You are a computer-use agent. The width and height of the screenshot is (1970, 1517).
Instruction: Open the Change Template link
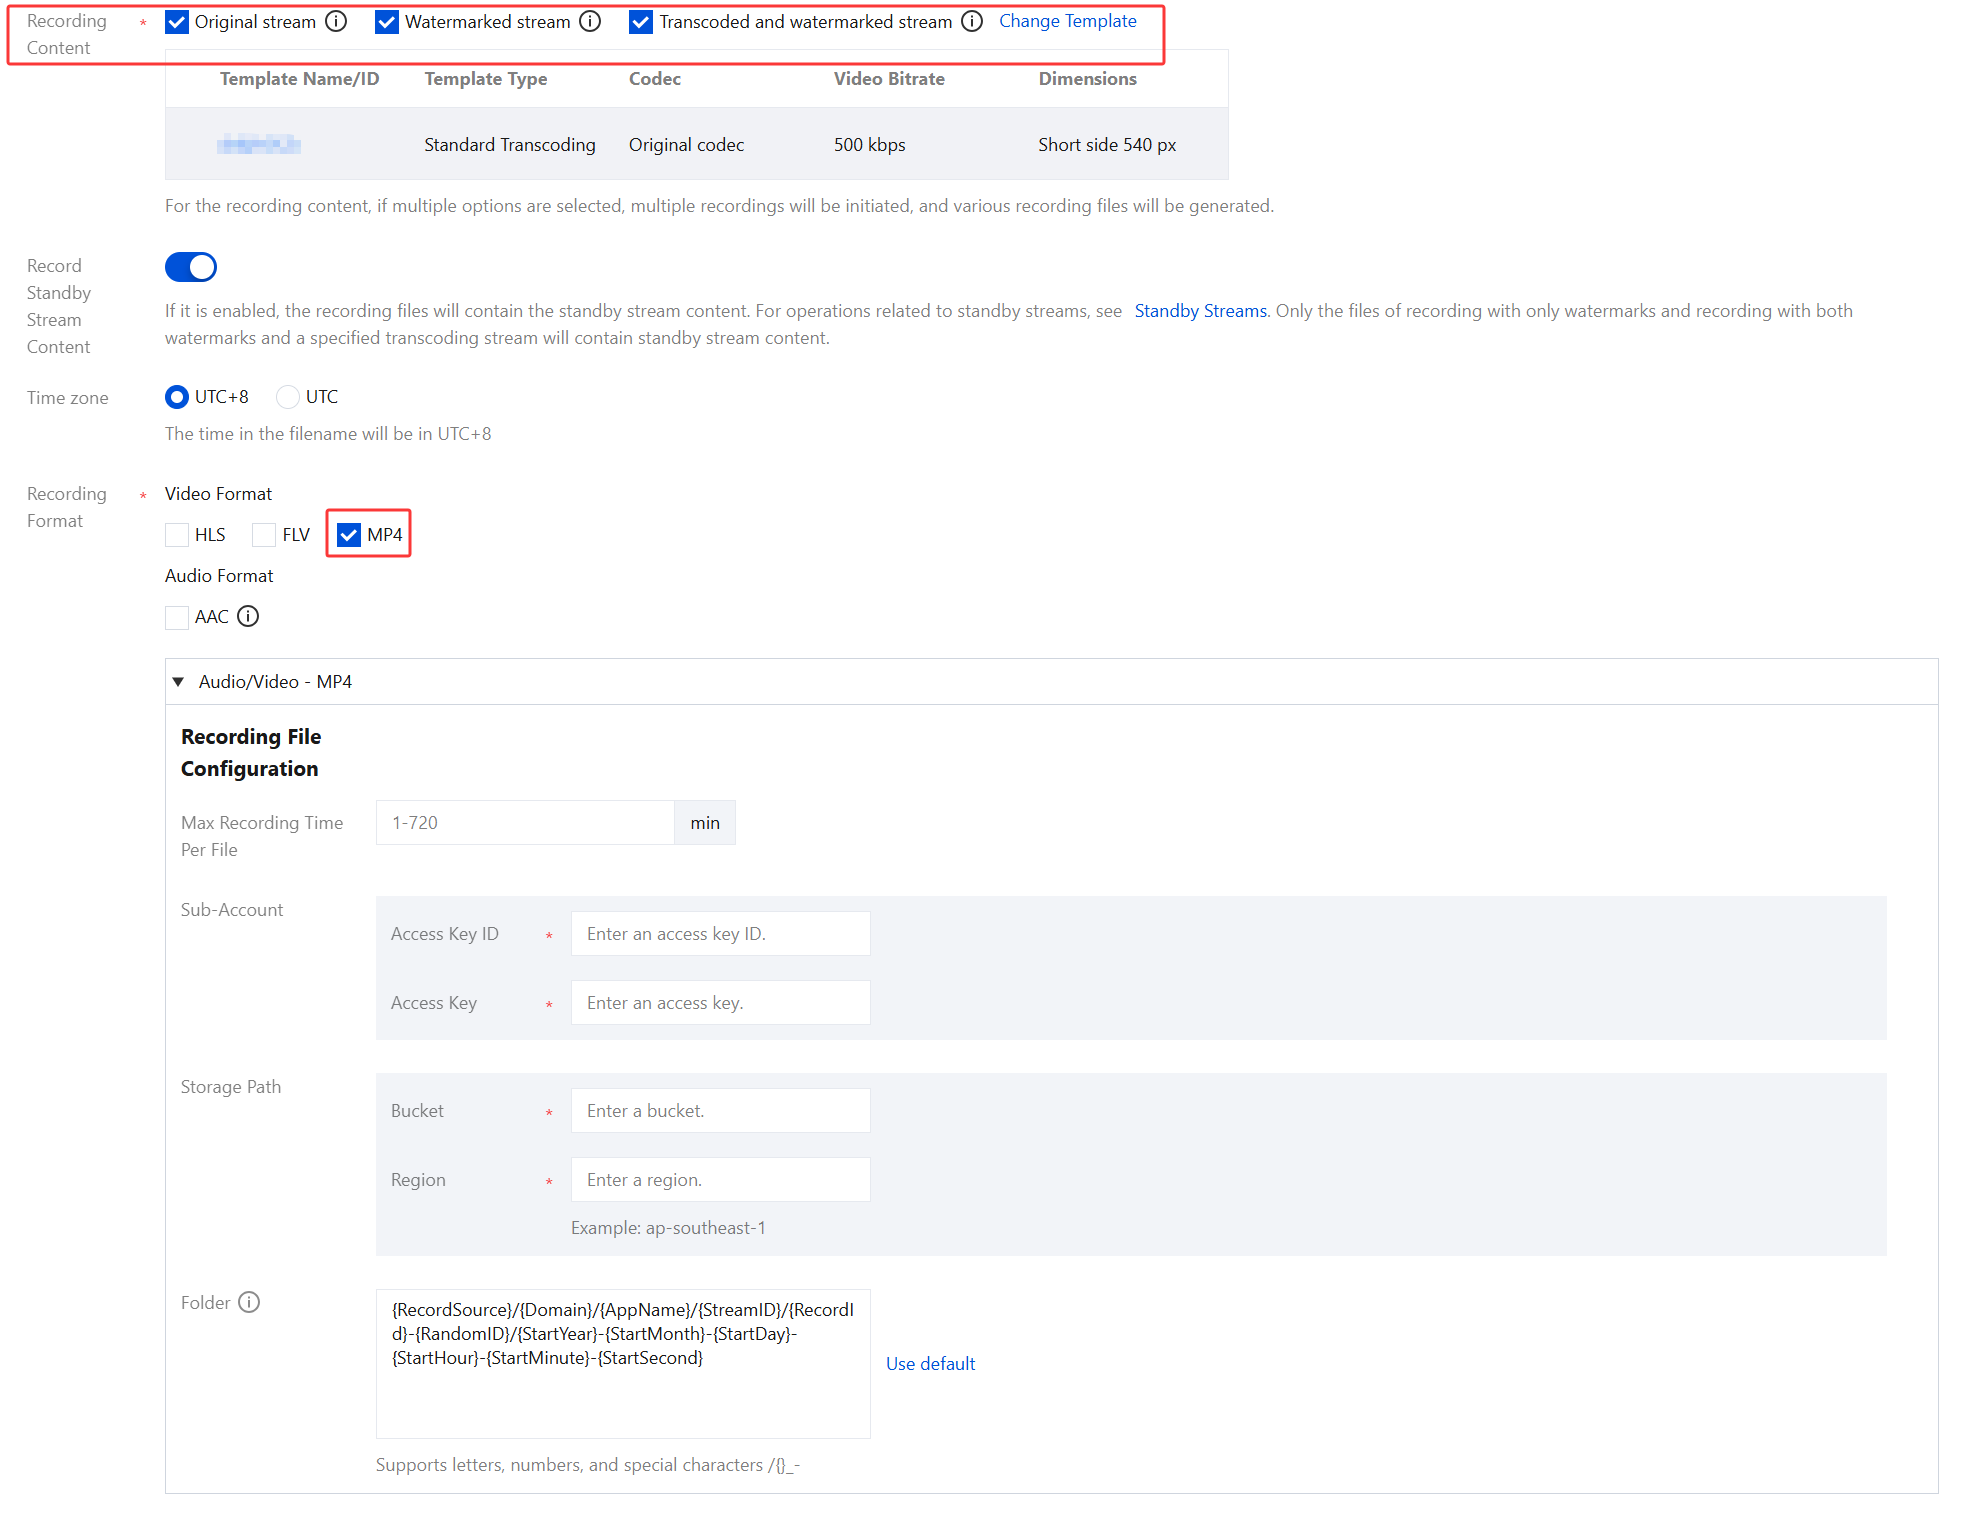point(1067,21)
